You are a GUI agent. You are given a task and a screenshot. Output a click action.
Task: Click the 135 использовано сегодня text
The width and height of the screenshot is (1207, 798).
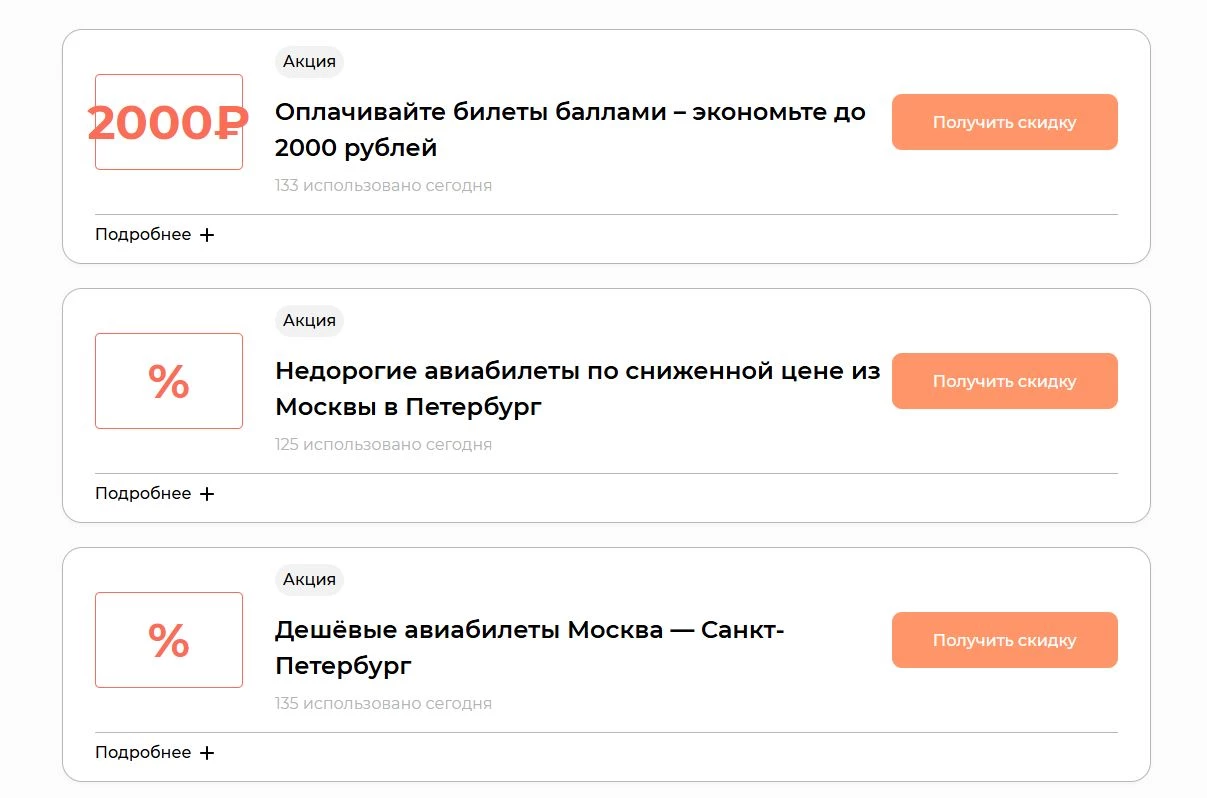383,704
